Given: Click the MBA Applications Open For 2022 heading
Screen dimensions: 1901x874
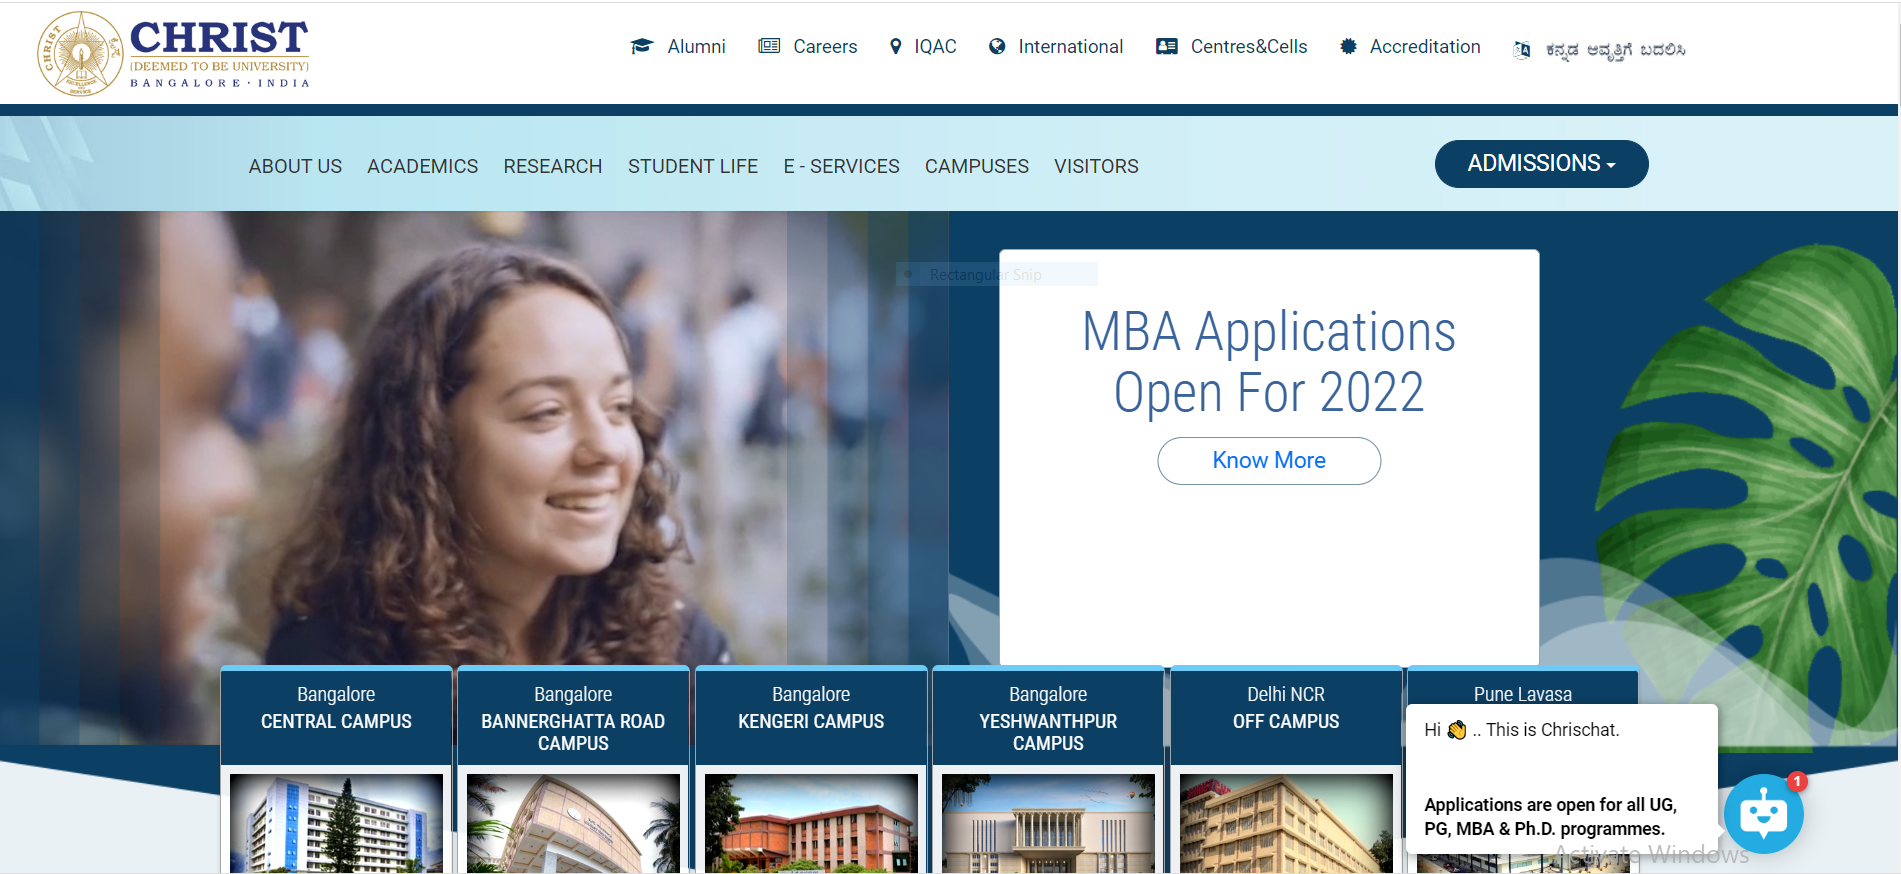Looking at the screenshot, I should [x=1269, y=361].
